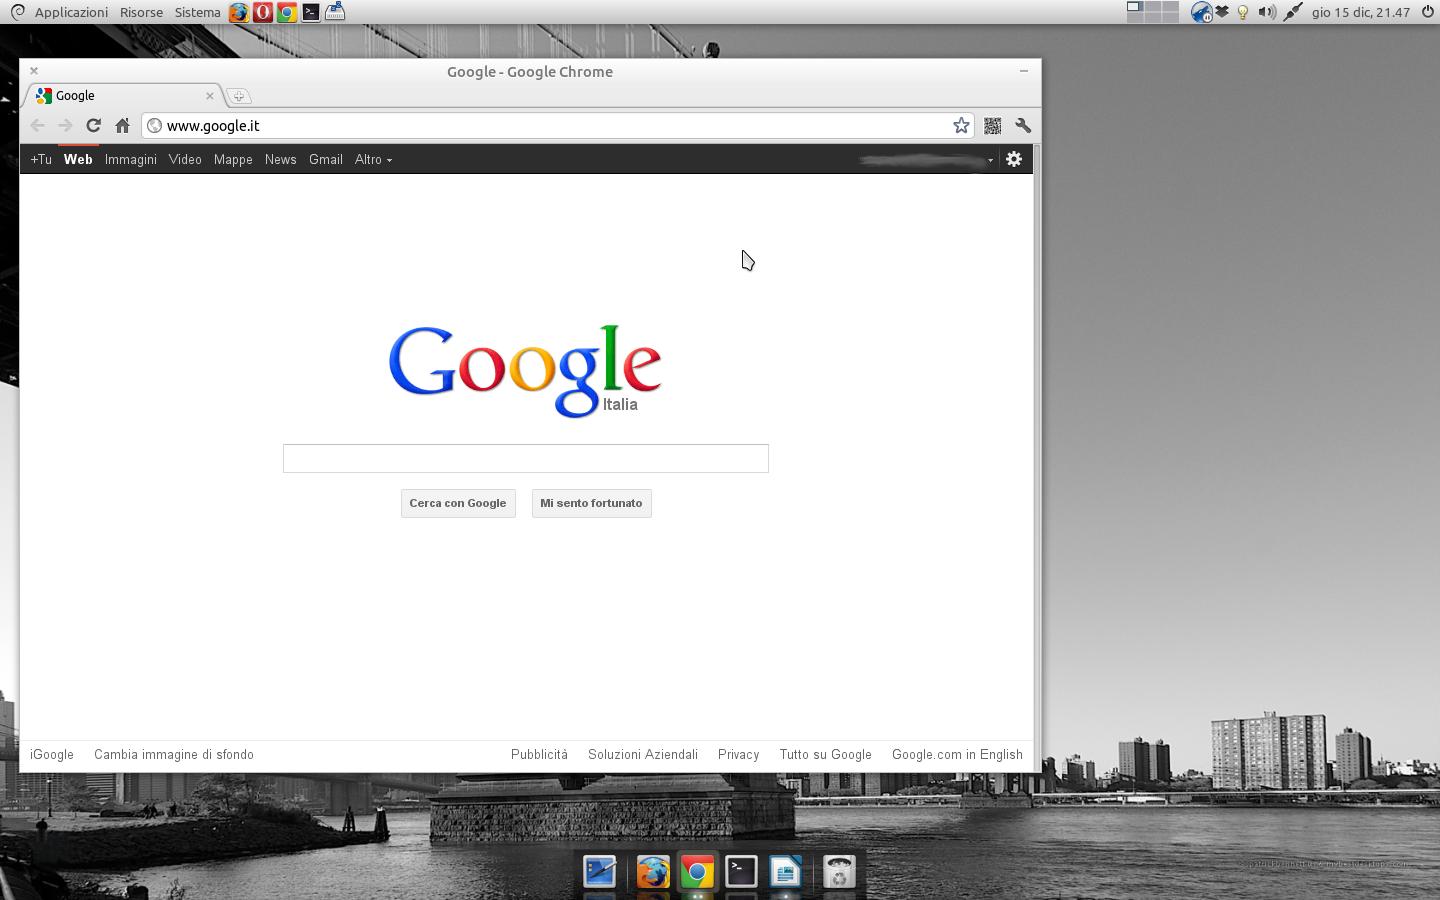
Task: Launch Opera from the top panel
Action: [263, 12]
